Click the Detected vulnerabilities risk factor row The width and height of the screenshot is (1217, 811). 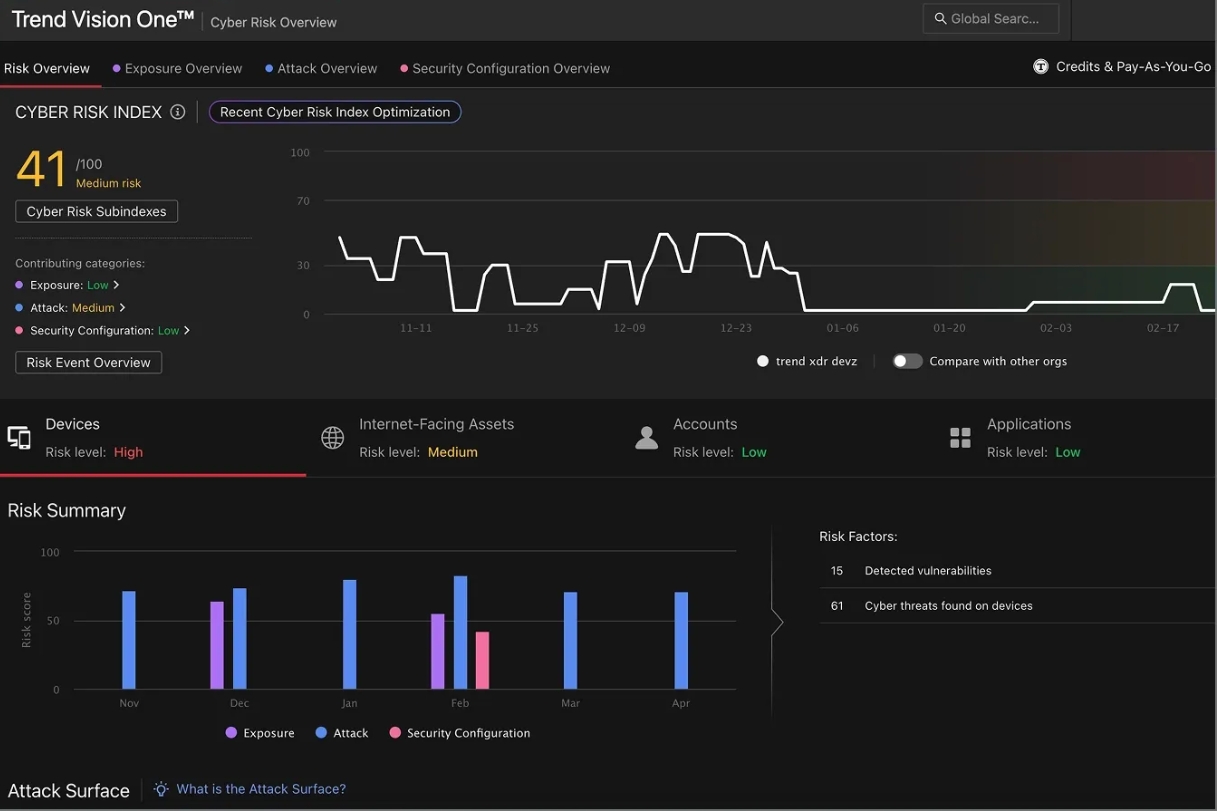1018,571
